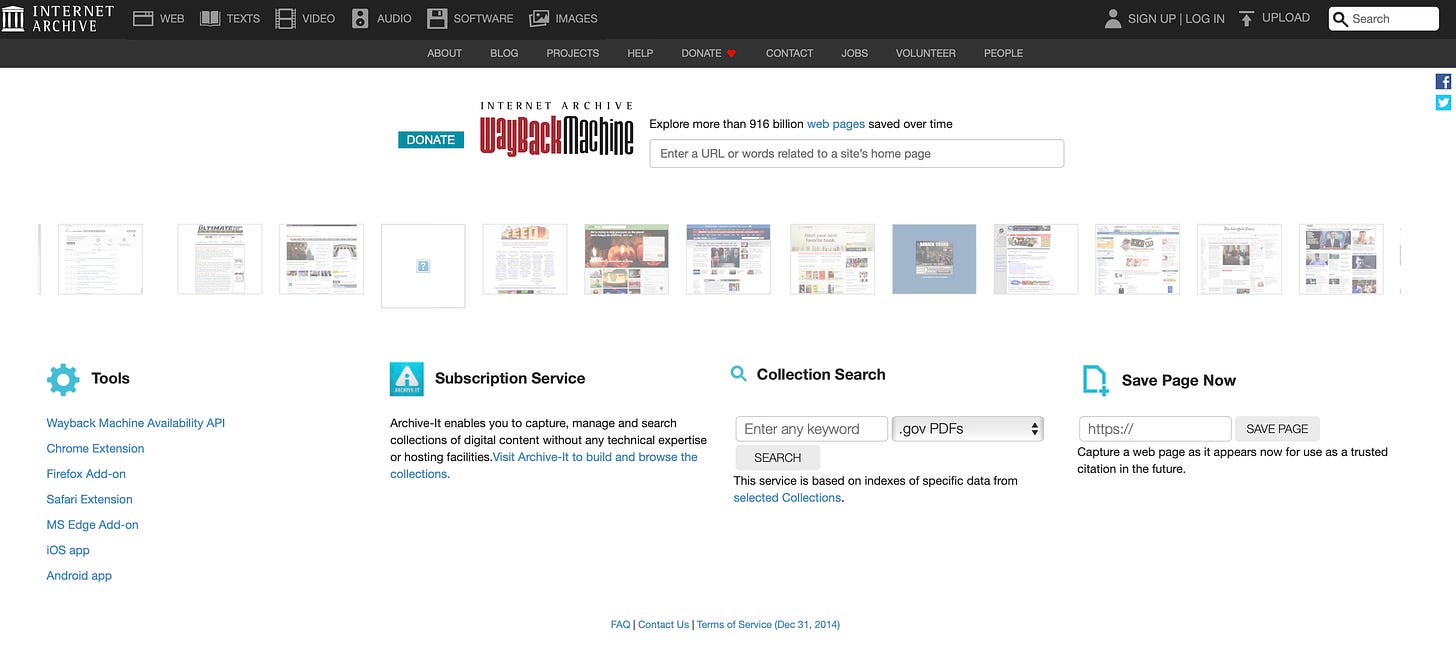Click the LOG IN link
The image size is (1456, 645).
pyautogui.click(x=1205, y=19)
